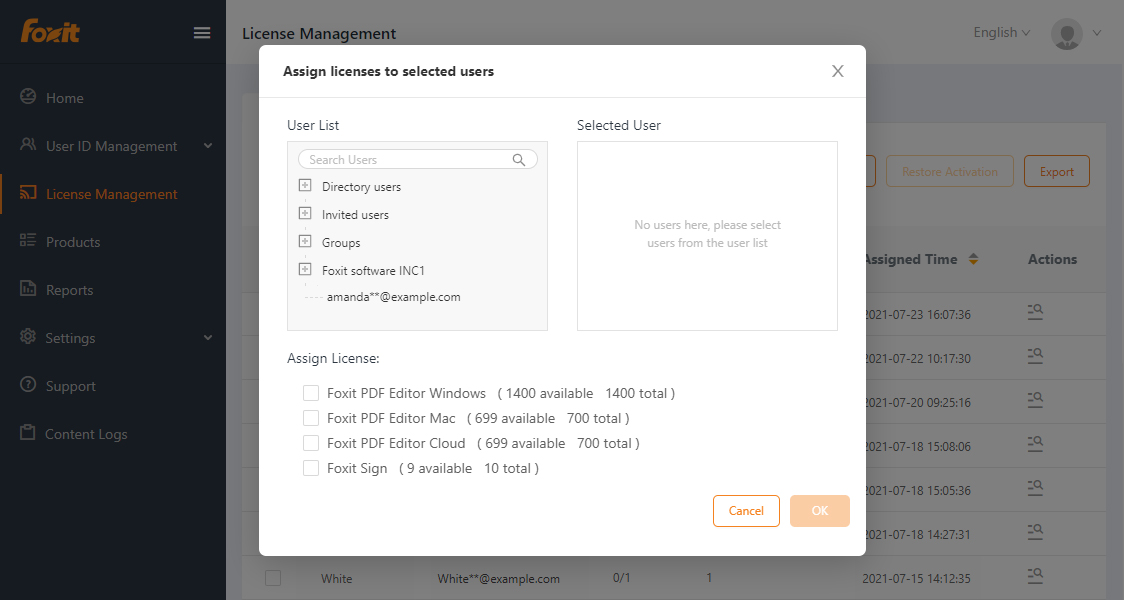
Task: Select License Management in the sidebar
Action: pos(111,194)
